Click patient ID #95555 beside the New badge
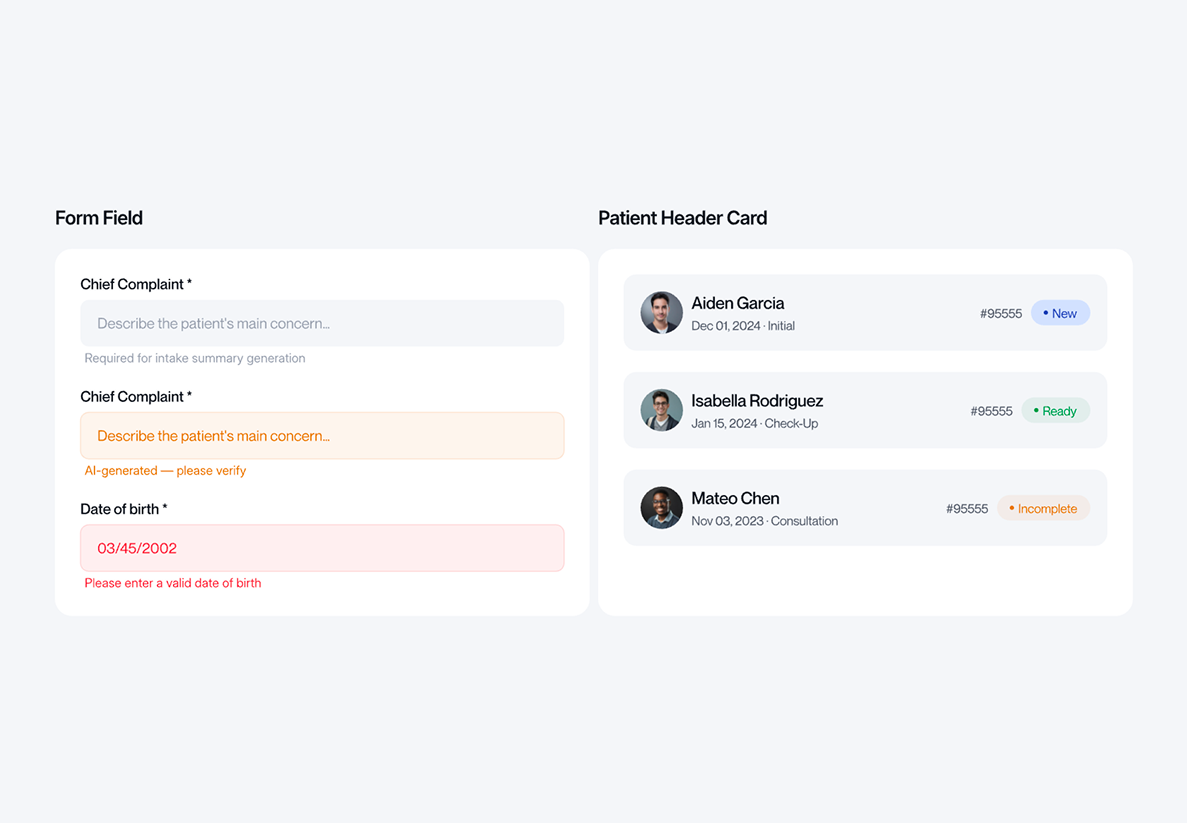The image size is (1187, 823). 1001,313
